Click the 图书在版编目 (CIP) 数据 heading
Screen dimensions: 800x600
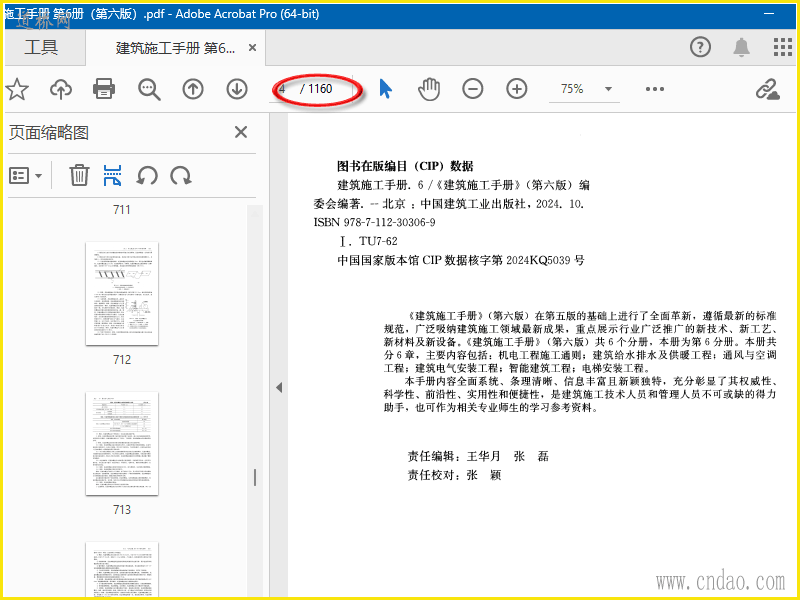click(x=405, y=166)
